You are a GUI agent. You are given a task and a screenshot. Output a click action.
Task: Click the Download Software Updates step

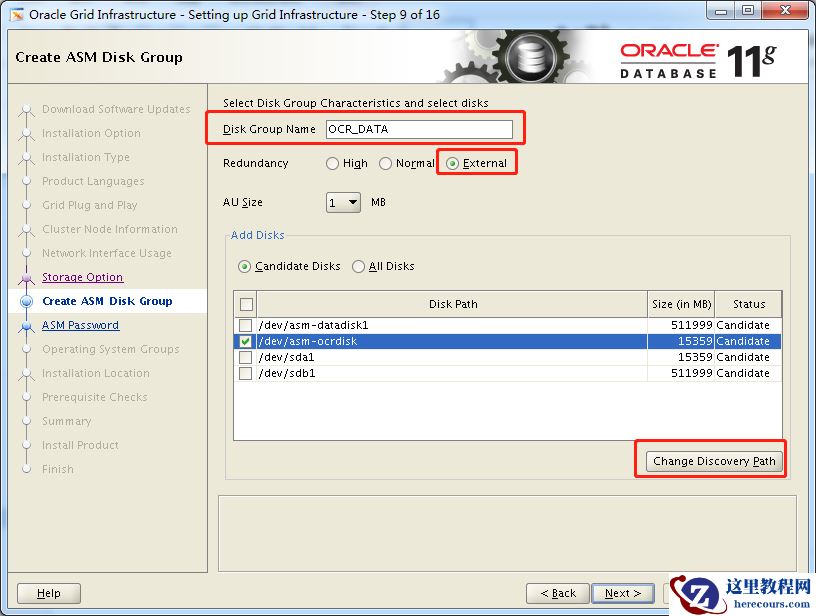(117, 109)
